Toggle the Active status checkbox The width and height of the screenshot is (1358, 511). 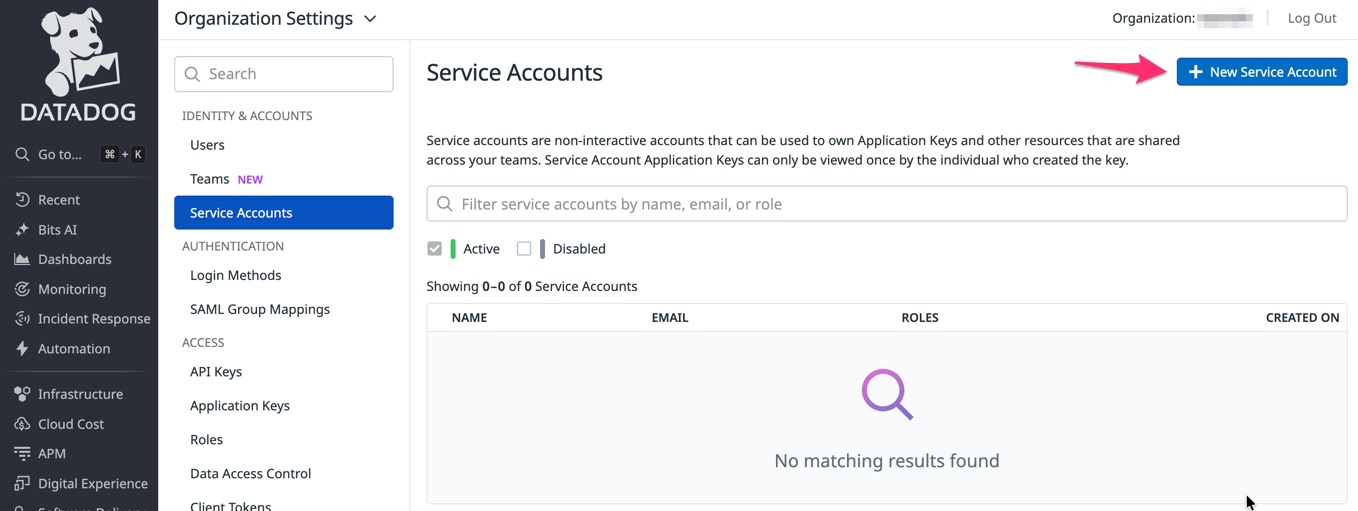click(x=434, y=249)
